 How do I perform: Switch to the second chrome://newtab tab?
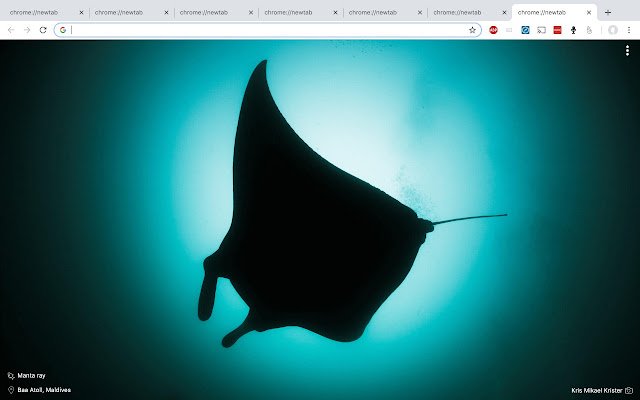coord(131,13)
